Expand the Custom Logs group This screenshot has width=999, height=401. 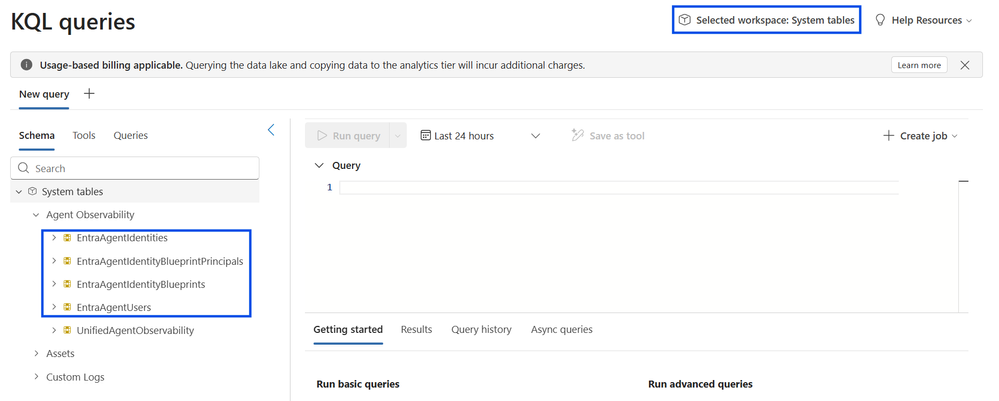[36, 377]
